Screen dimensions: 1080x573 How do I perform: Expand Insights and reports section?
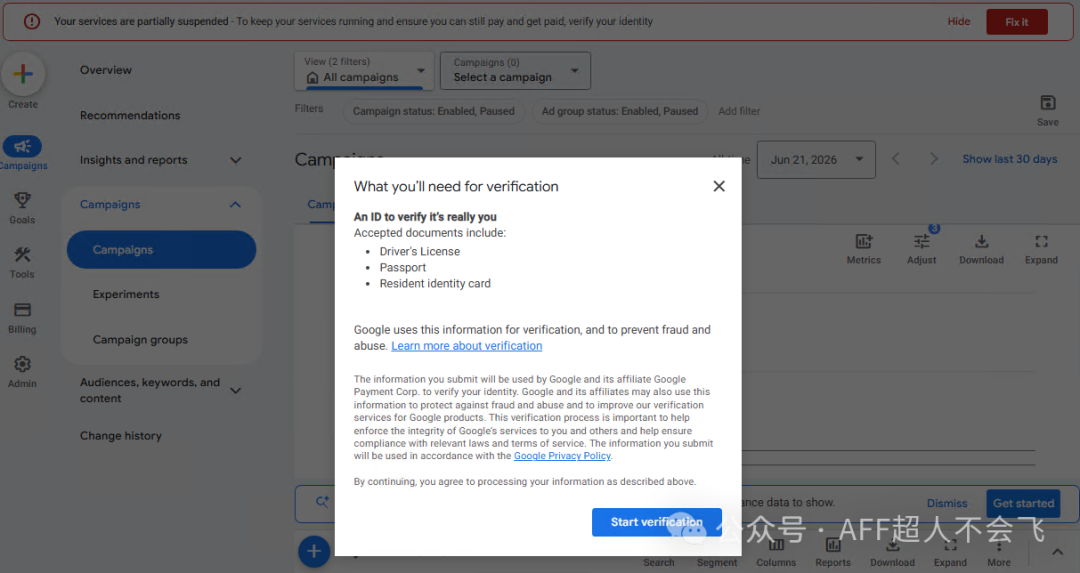click(x=236, y=160)
